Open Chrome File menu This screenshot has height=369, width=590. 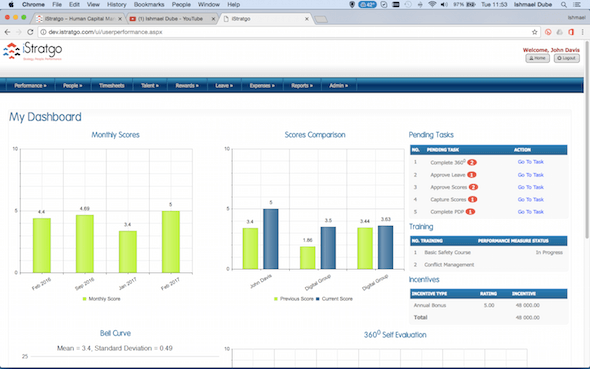57,5
